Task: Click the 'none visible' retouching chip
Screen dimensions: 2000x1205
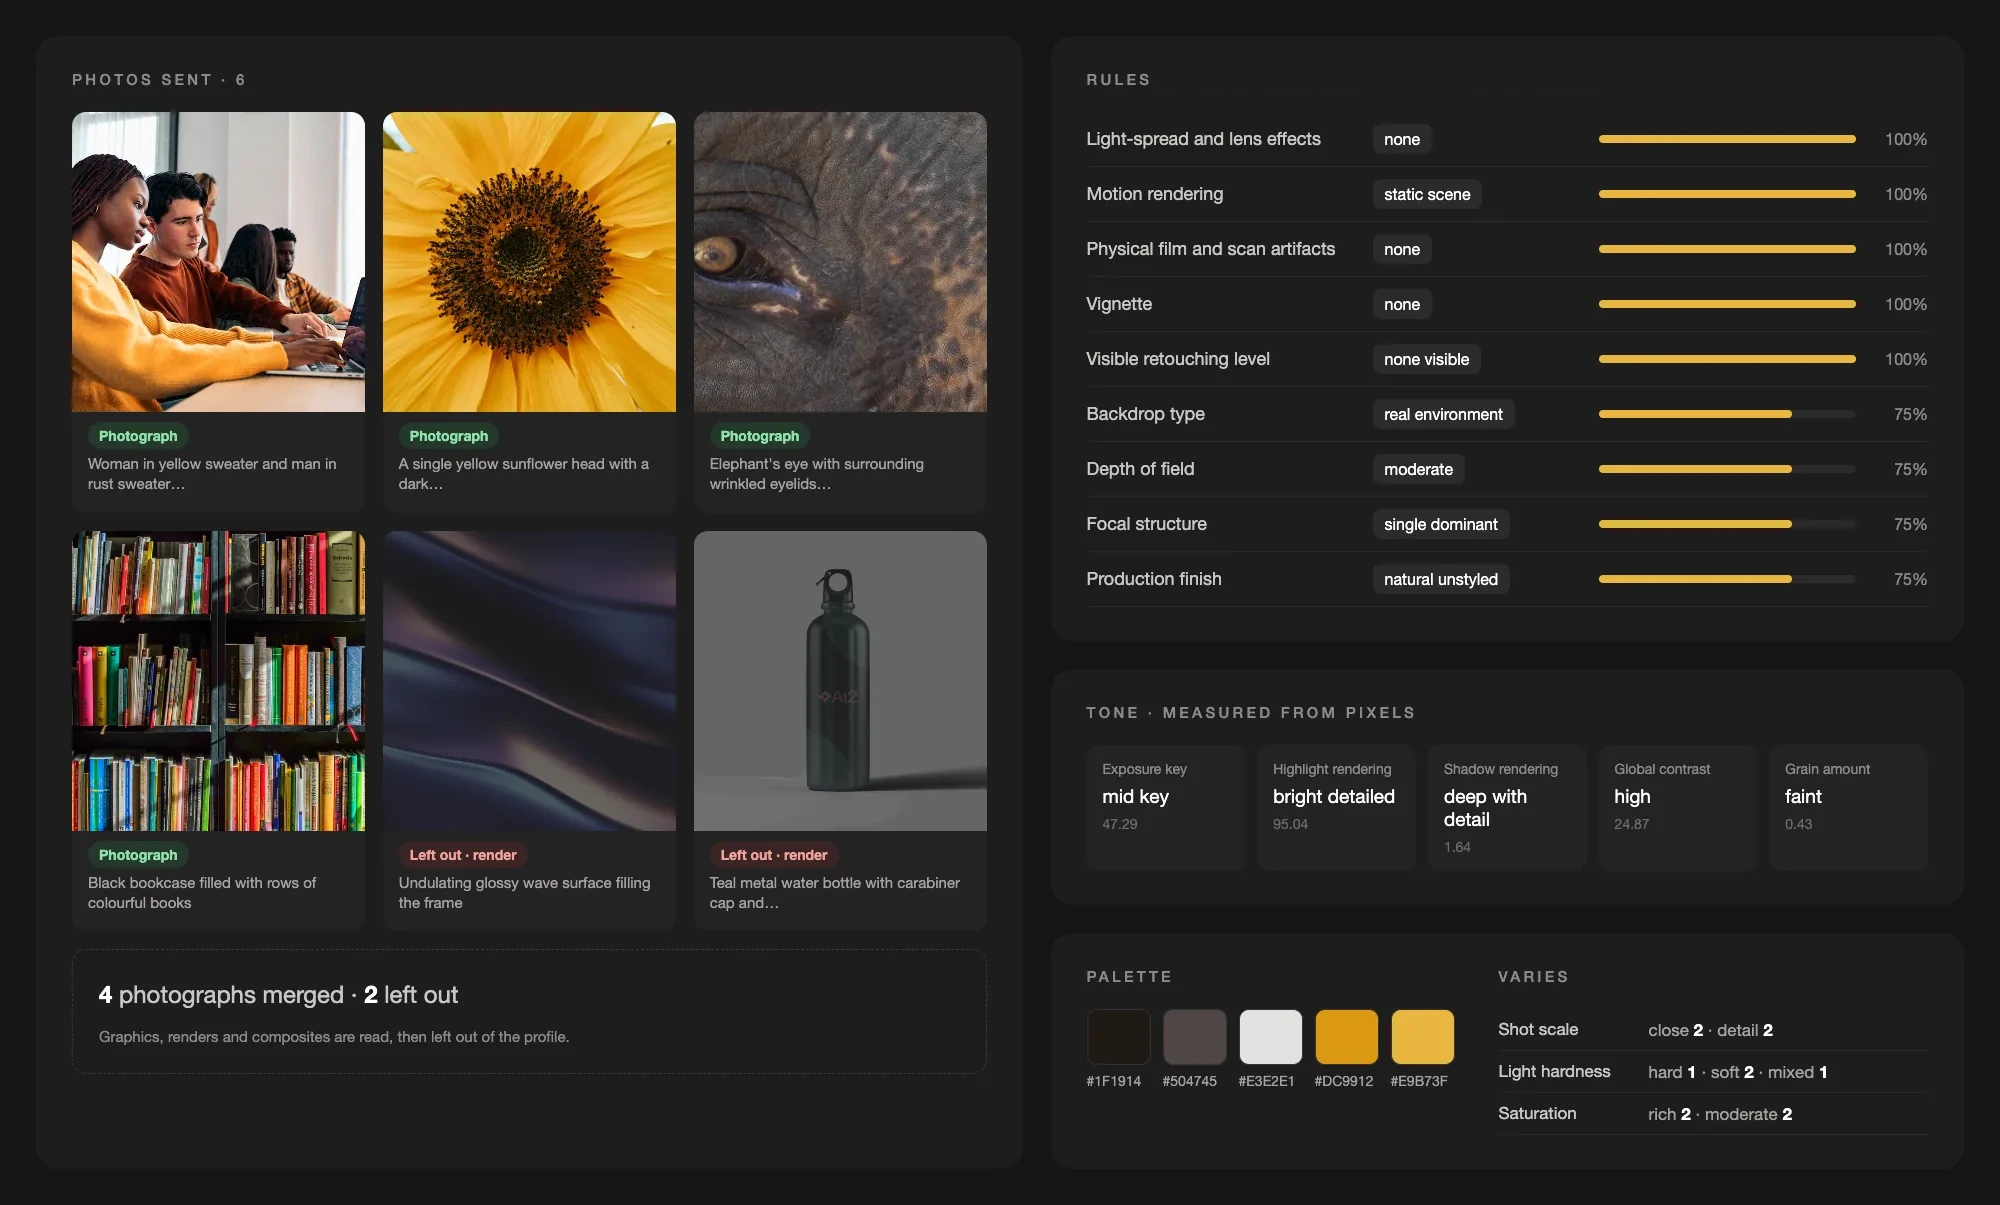Action: point(1426,359)
